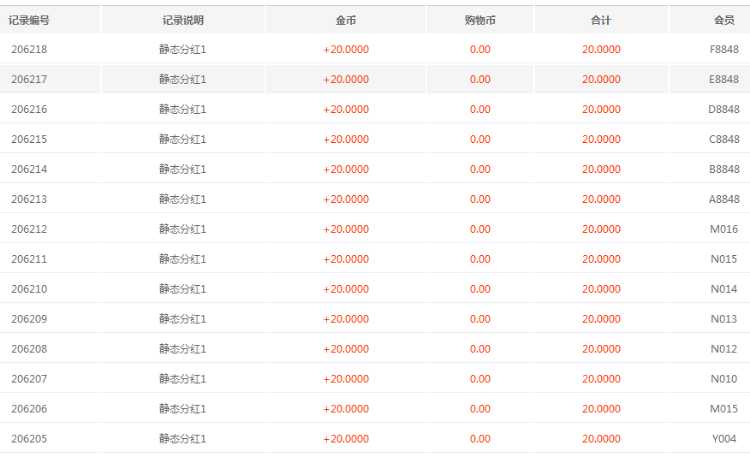The width and height of the screenshot is (750, 457).
Task: Click member ID N013
Action: (x=724, y=319)
